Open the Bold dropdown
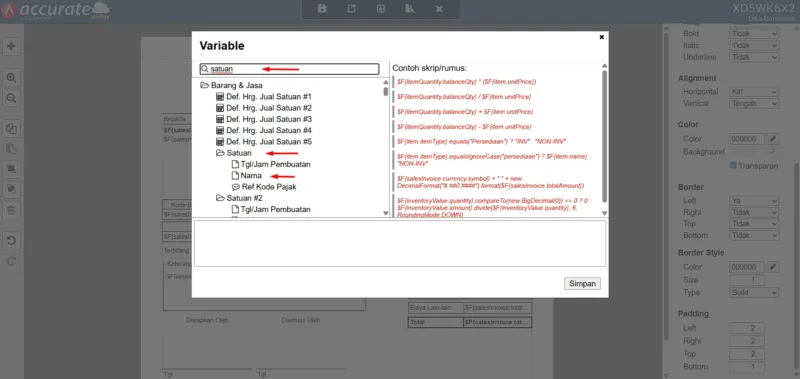Image resolution: width=800 pixels, height=379 pixels. coord(754,34)
